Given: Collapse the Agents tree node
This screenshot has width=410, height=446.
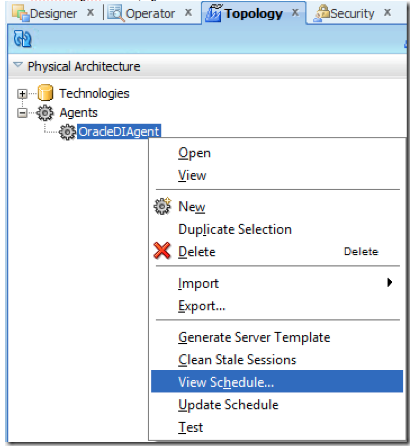Looking at the screenshot, I should (x=22, y=113).
